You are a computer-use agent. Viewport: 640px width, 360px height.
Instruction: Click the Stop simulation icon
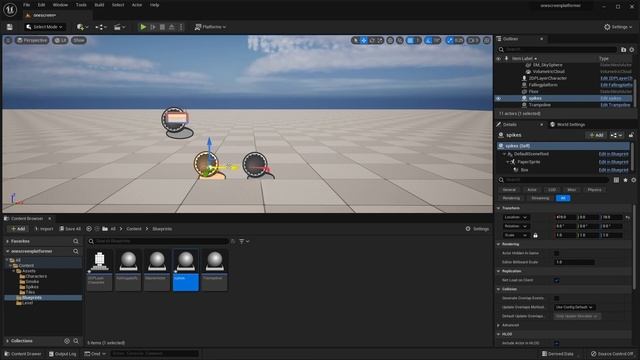coord(162,27)
